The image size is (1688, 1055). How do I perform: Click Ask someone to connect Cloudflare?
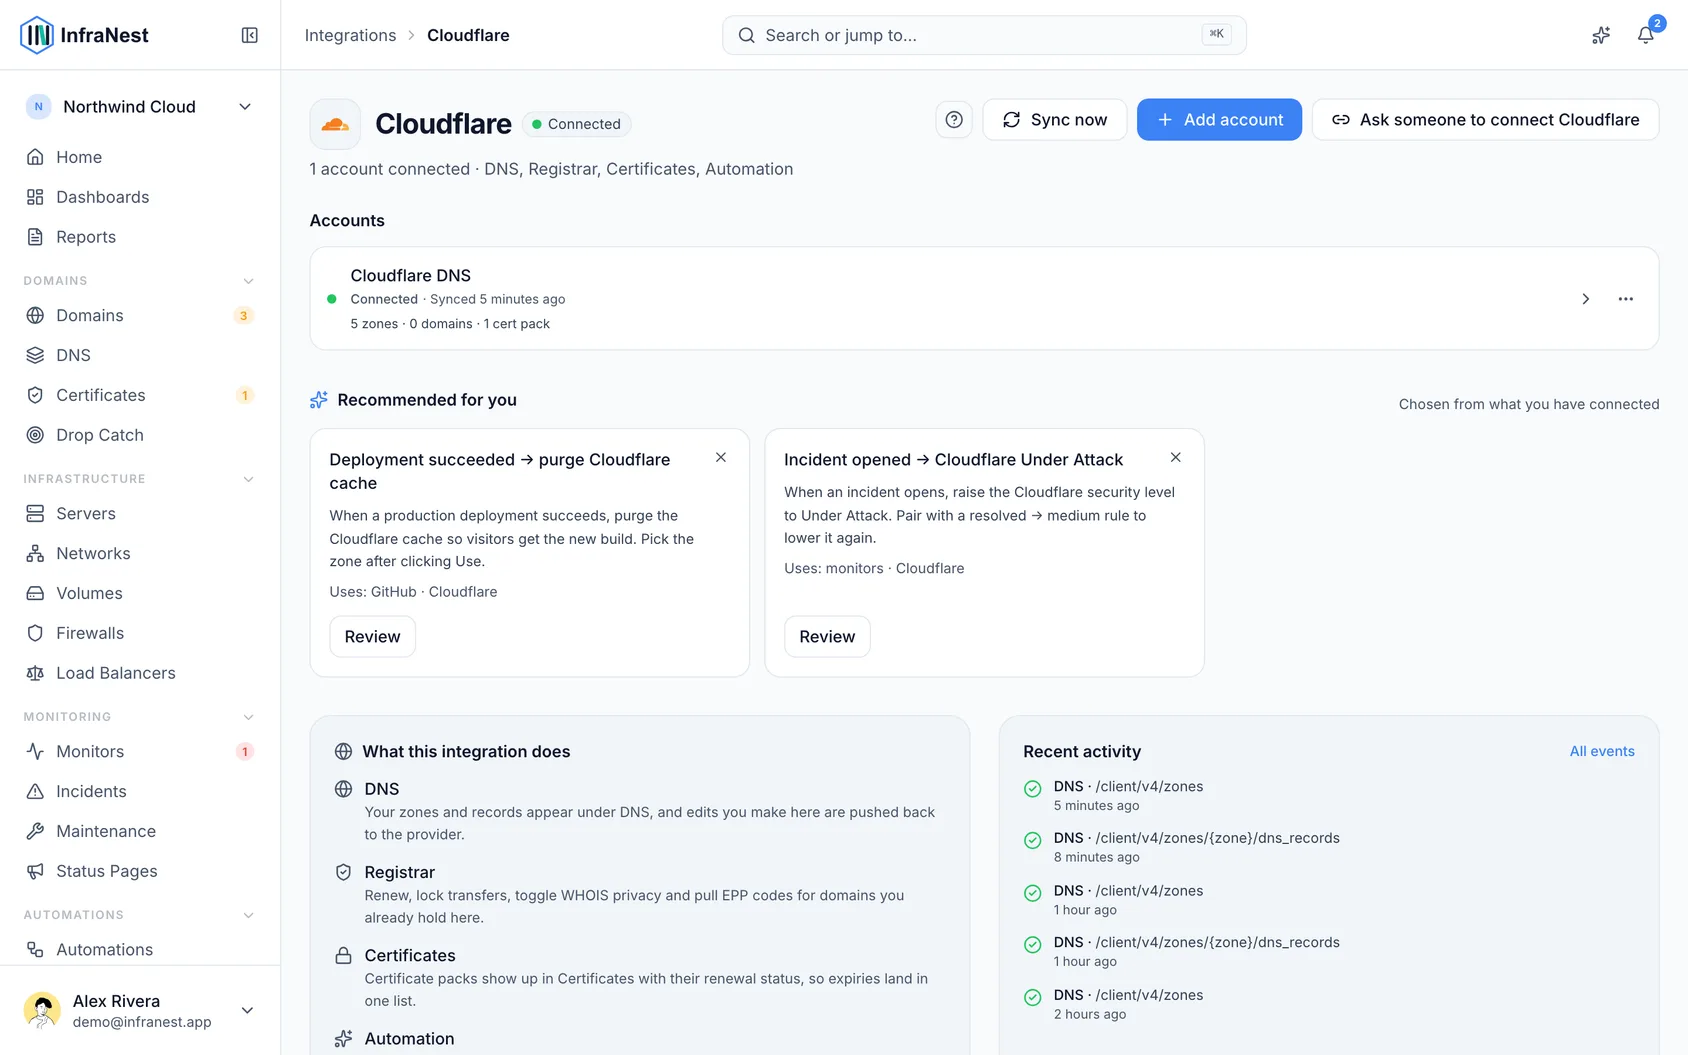click(1485, 120)
